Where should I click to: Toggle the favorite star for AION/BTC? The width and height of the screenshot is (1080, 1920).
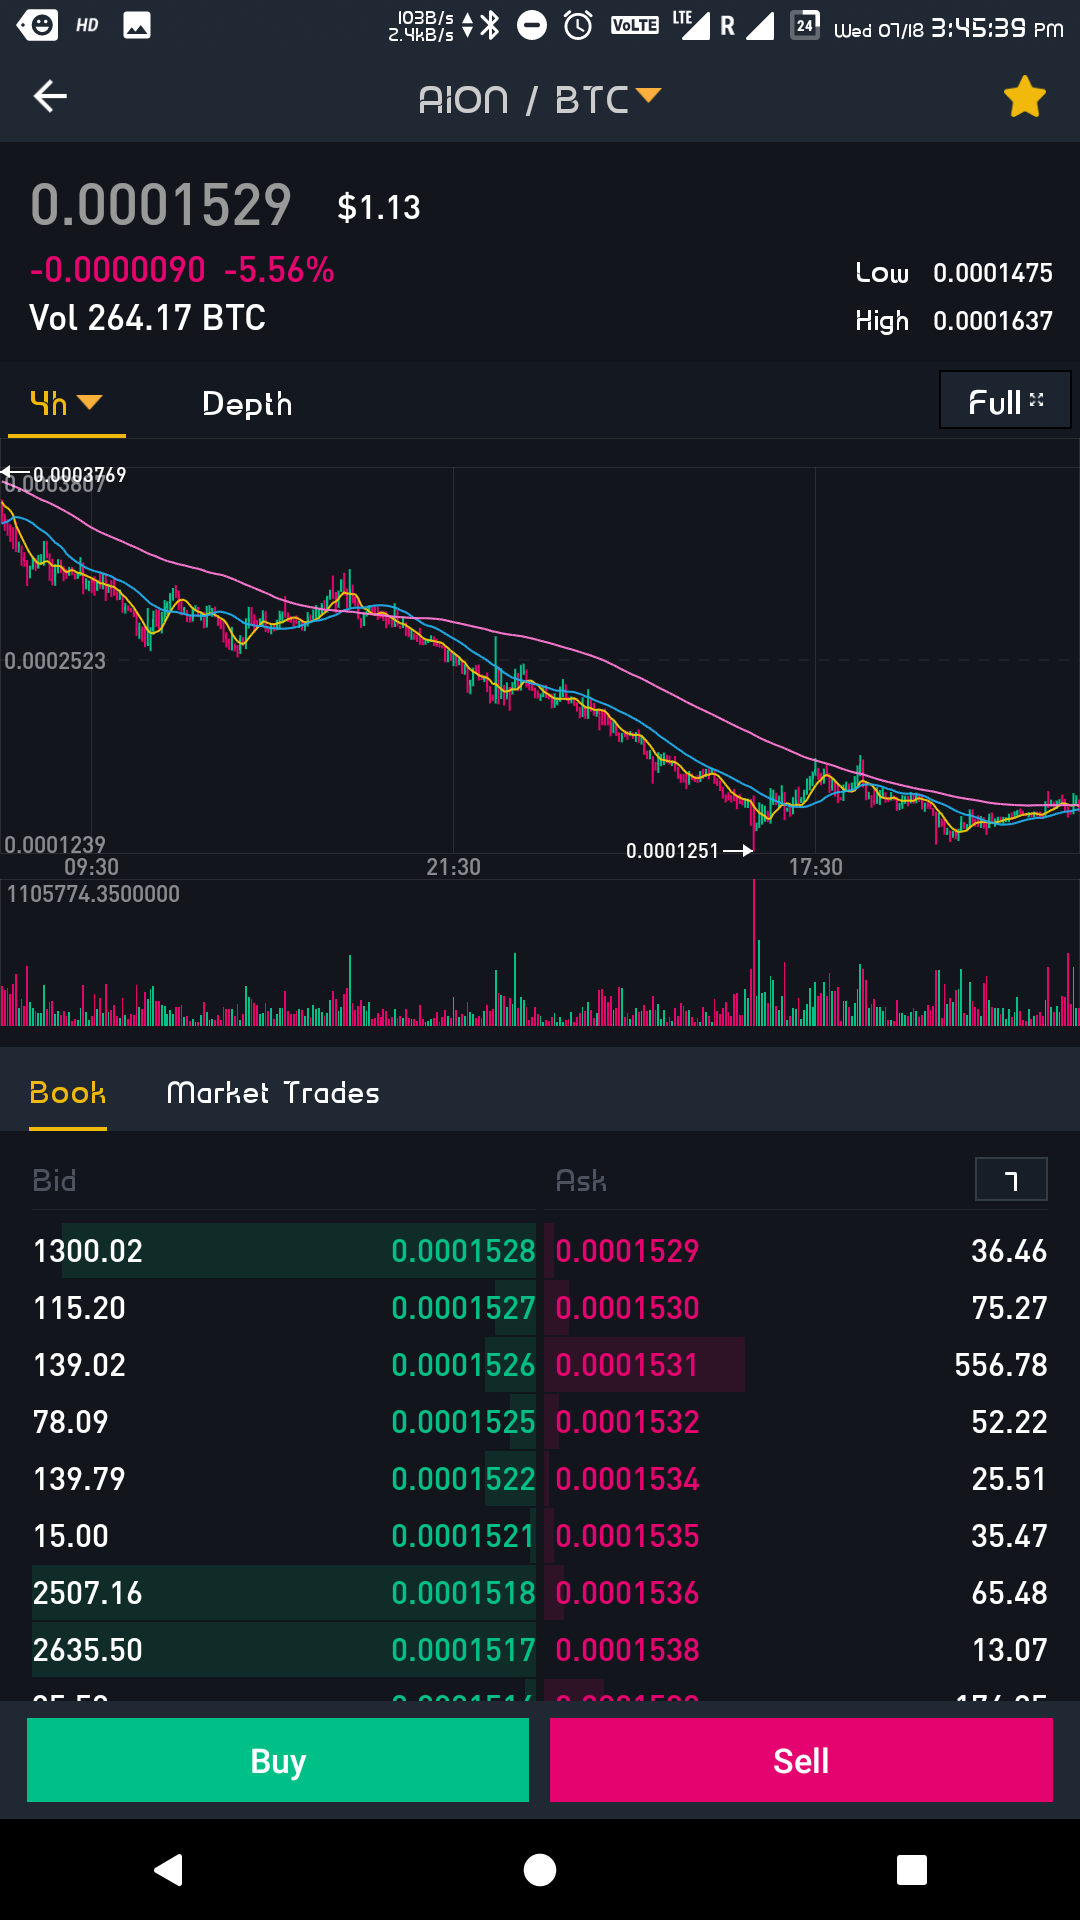click(1024, 97)
